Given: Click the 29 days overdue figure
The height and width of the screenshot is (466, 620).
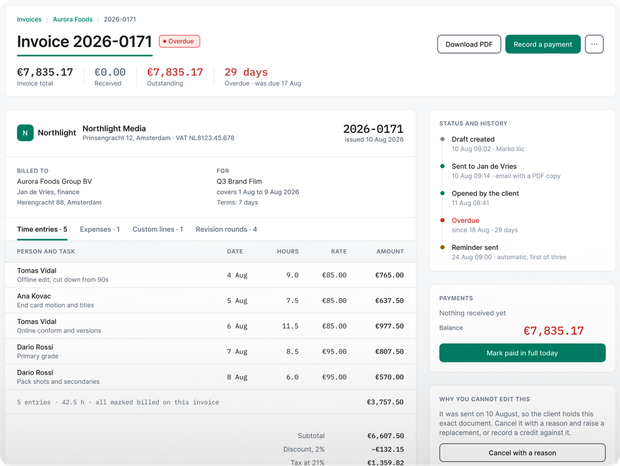Looking at the screenshot, I should 246,72.
